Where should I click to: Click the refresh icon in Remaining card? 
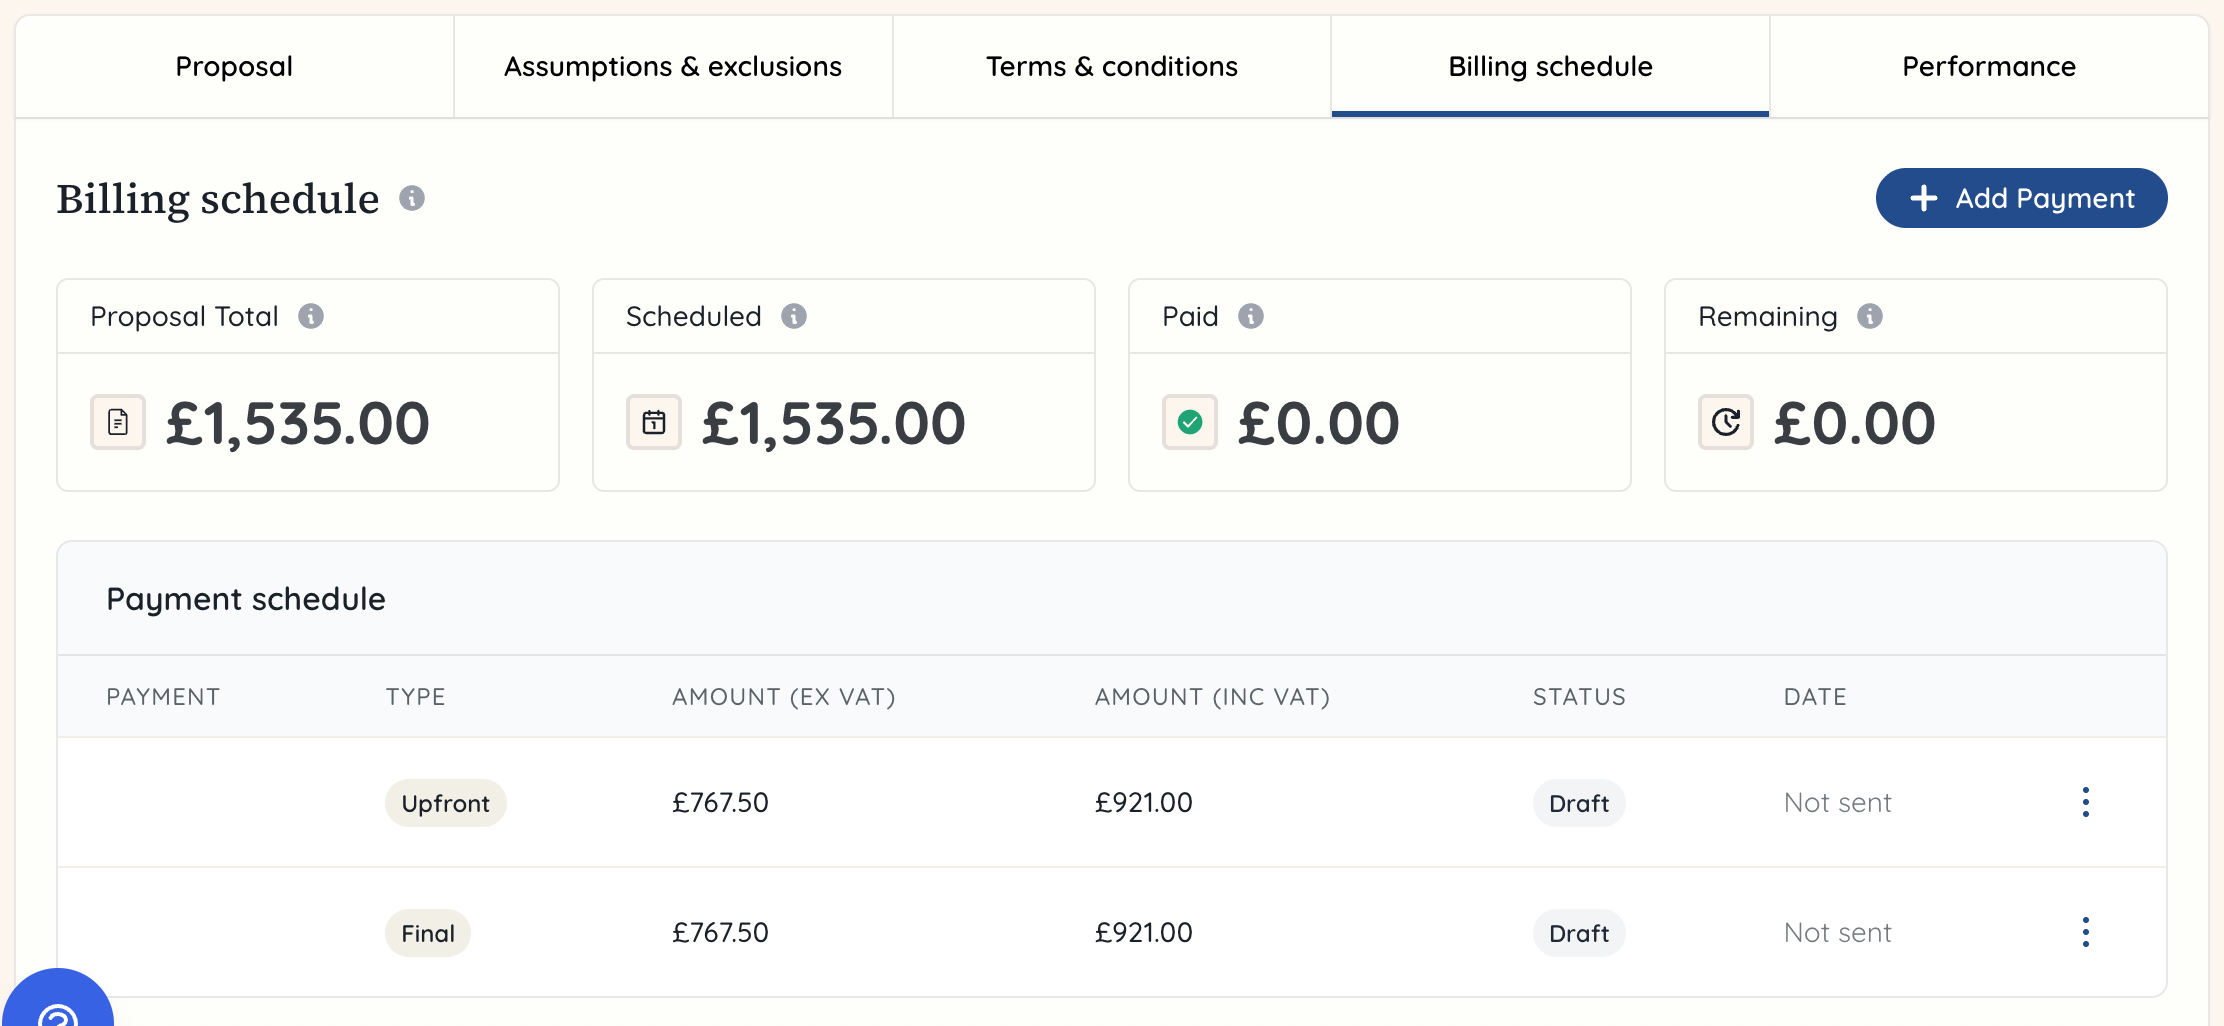[x=1725, y=422]
